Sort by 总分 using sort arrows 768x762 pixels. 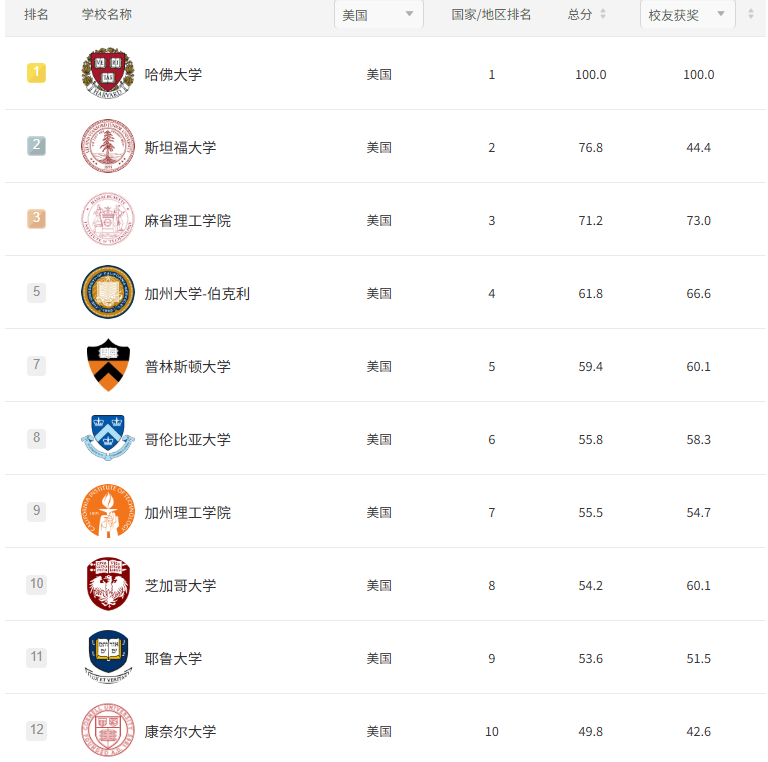(x=603, y=14)
